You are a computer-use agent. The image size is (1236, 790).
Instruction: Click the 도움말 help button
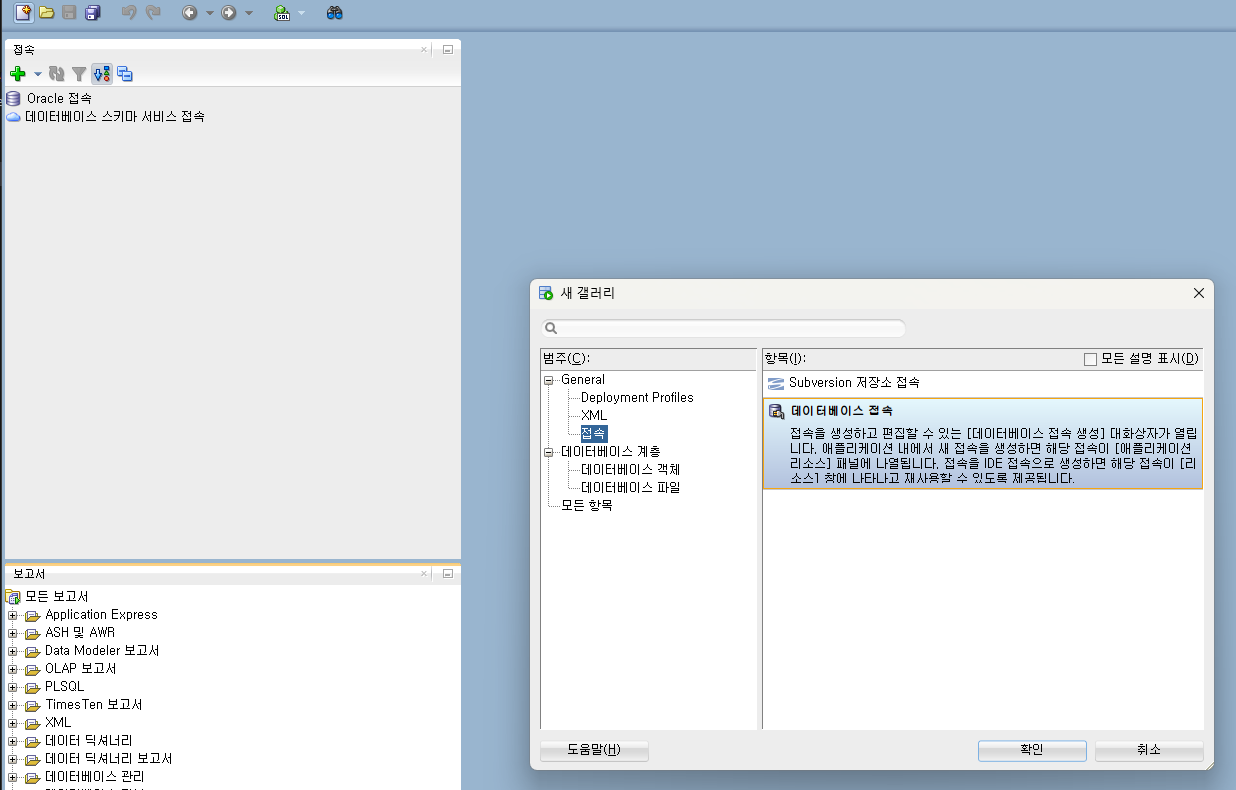594,750
